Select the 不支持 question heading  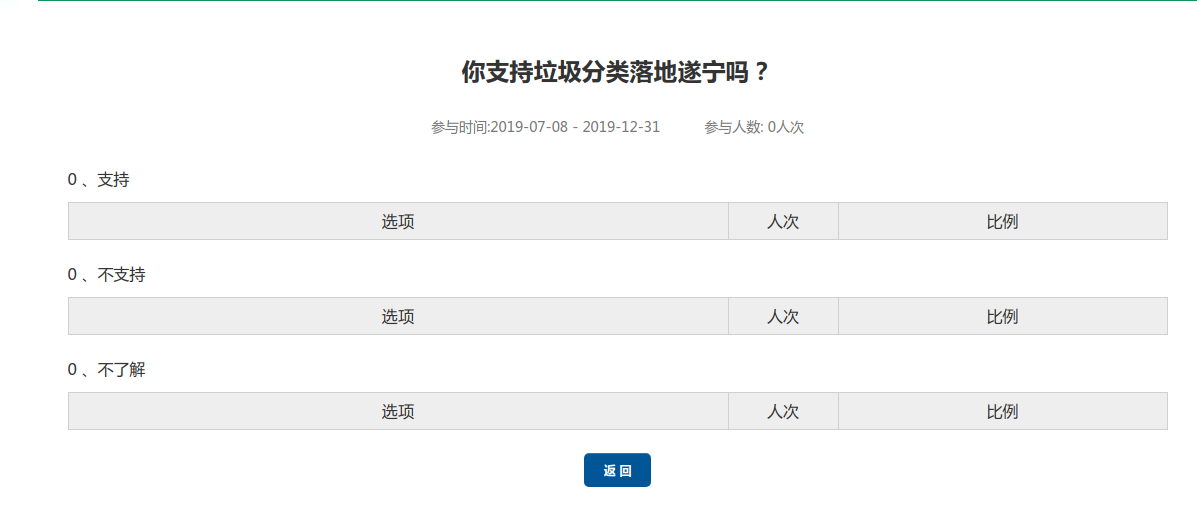point(121,275)
